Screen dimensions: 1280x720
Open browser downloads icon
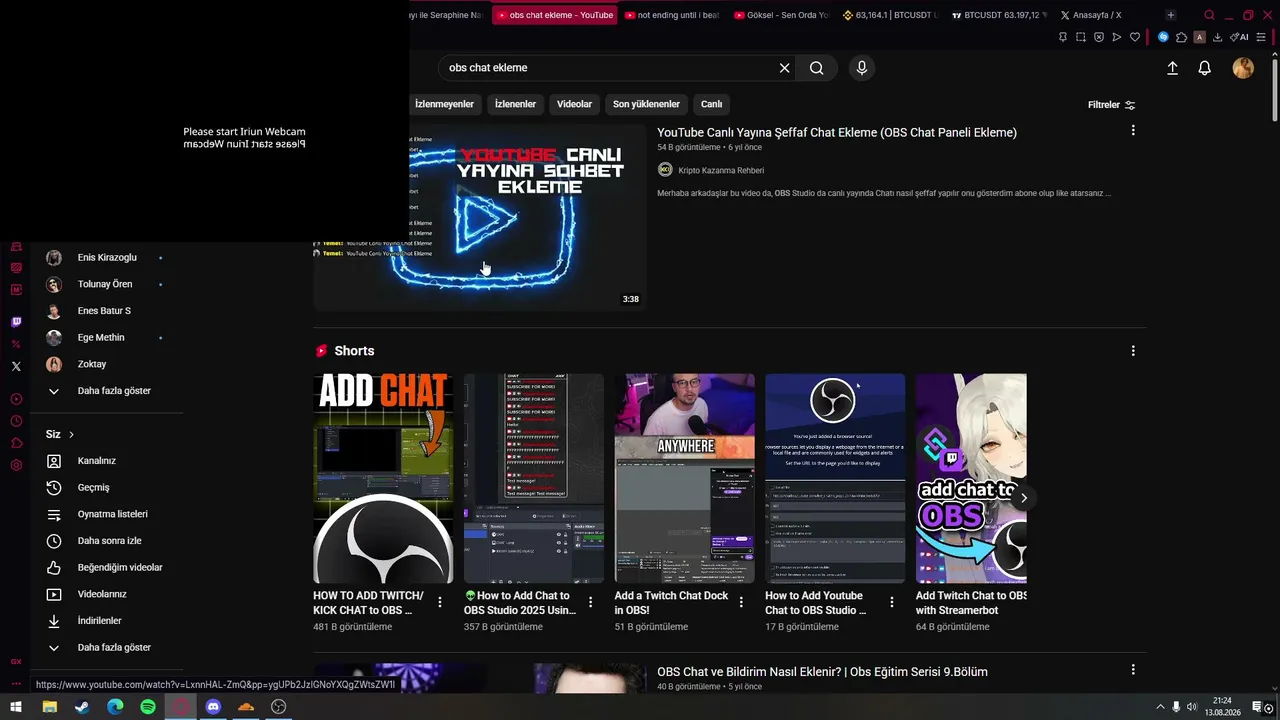tap(1217, 37)
